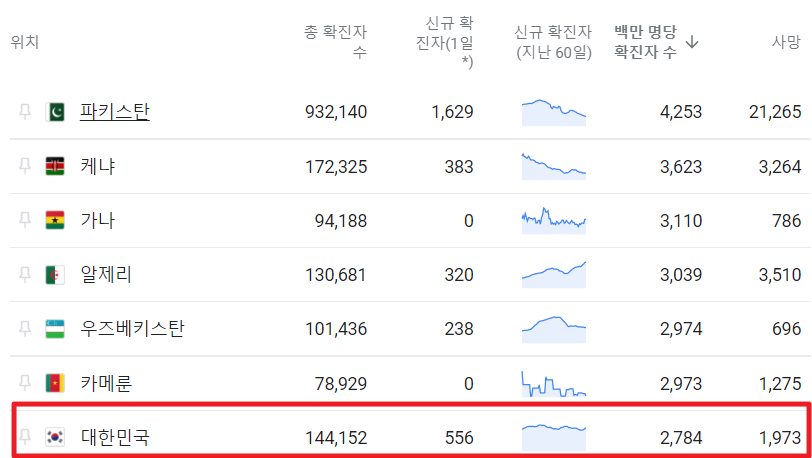Click per-million value 3,623
Image resolution: width=812 pixels, height=458 pixels.
(x=681, y=167)
